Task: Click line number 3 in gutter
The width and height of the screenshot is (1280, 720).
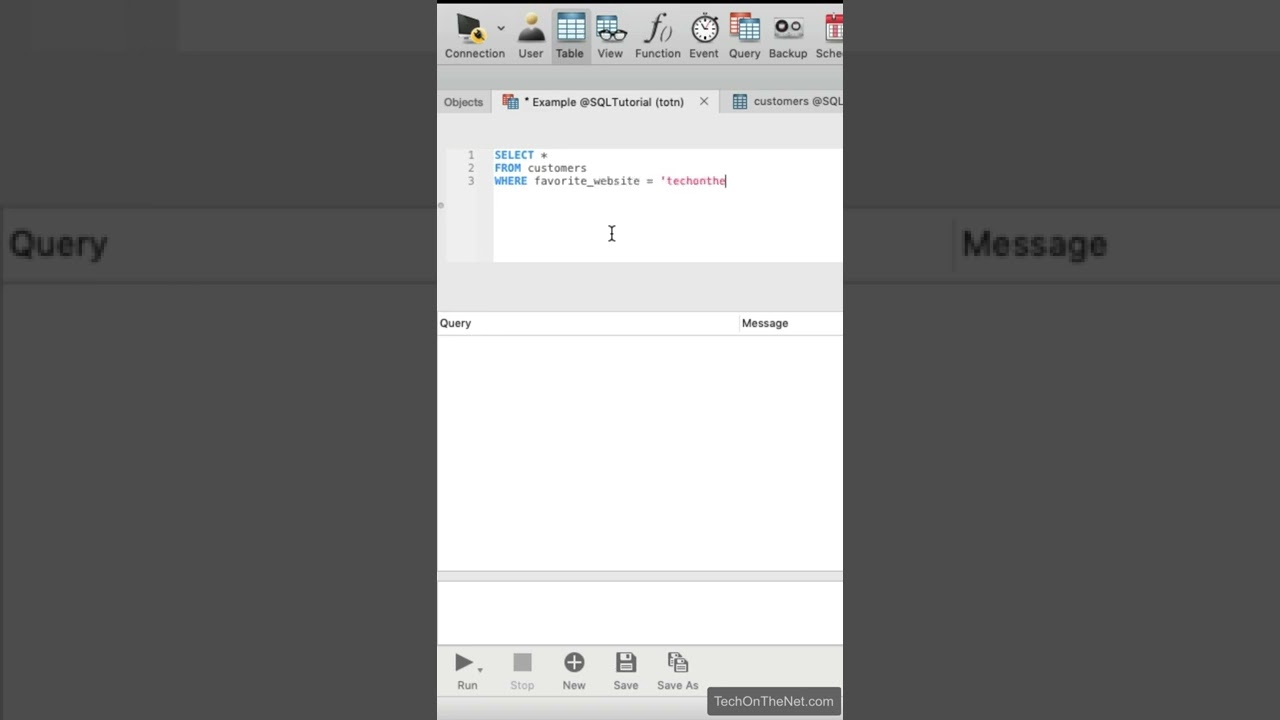Action: click(471, 181)
